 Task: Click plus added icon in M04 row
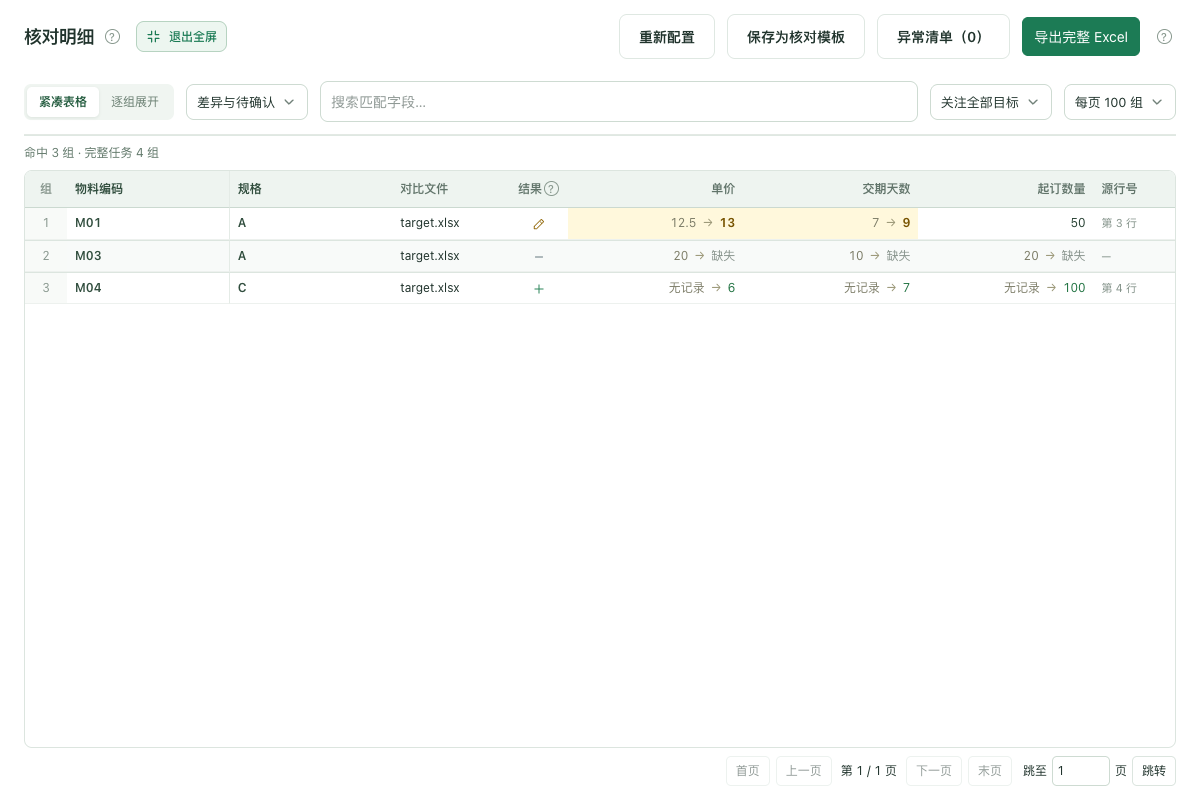coord(539,288)
